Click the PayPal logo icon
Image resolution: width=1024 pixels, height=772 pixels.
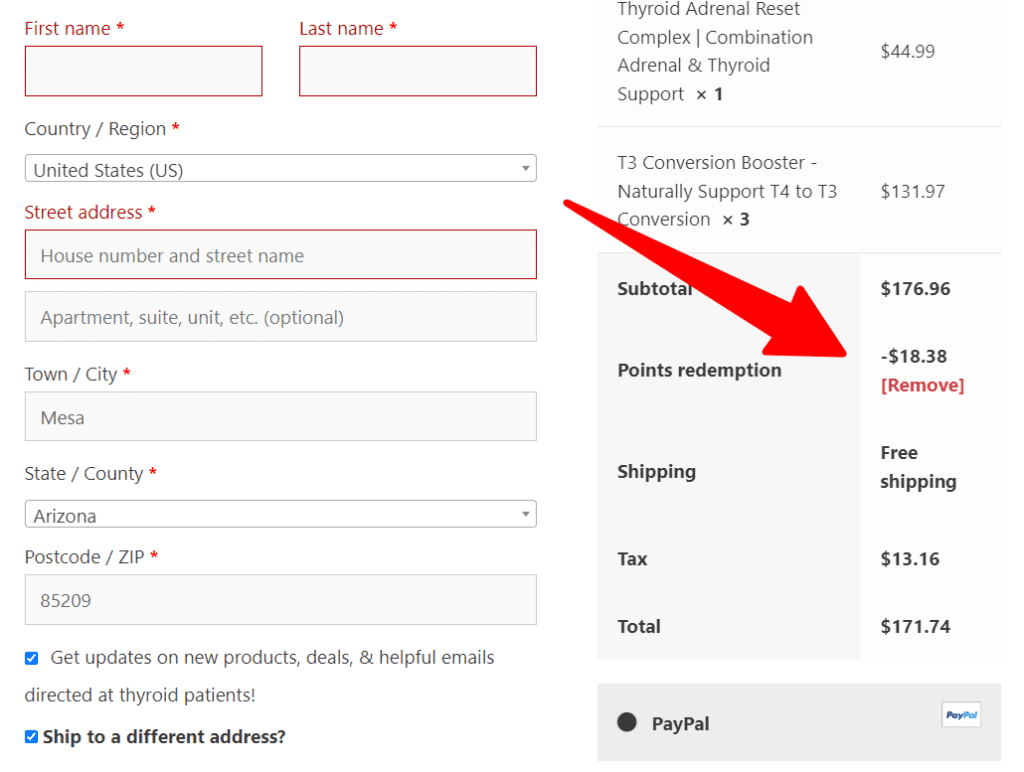pyautogui.click(x=961, y=715)
